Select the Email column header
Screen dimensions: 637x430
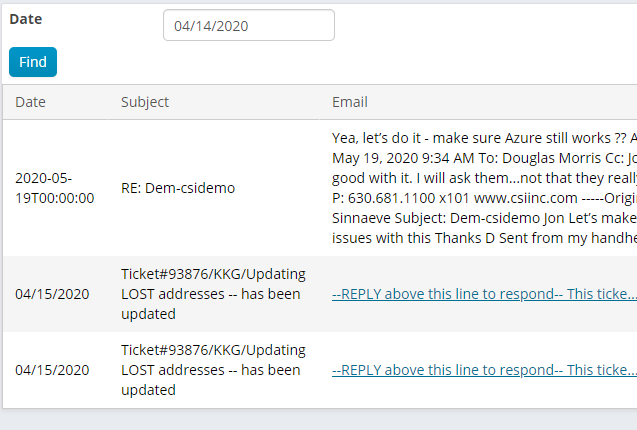pyautogui.click(x=350, y=102)
